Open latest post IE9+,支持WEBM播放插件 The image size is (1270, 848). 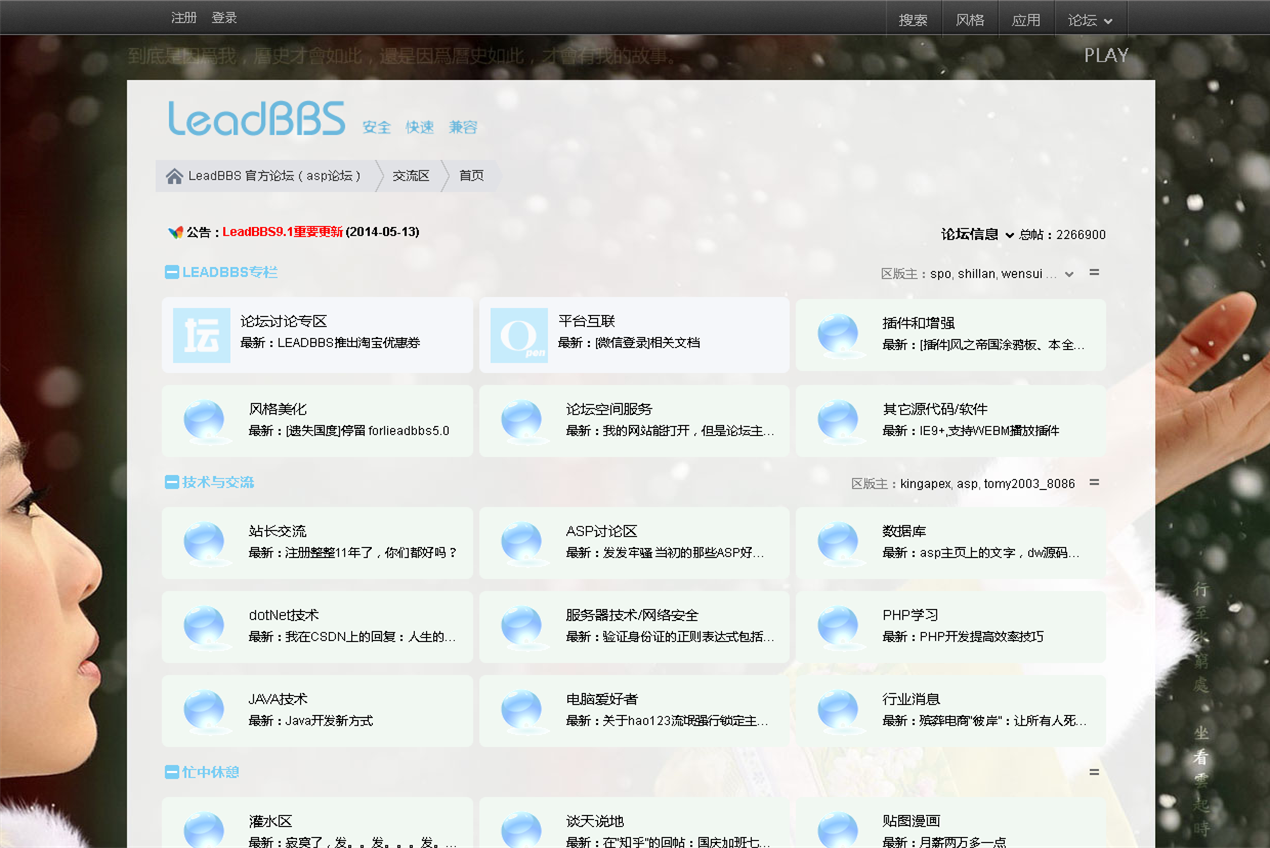[989, 431]
